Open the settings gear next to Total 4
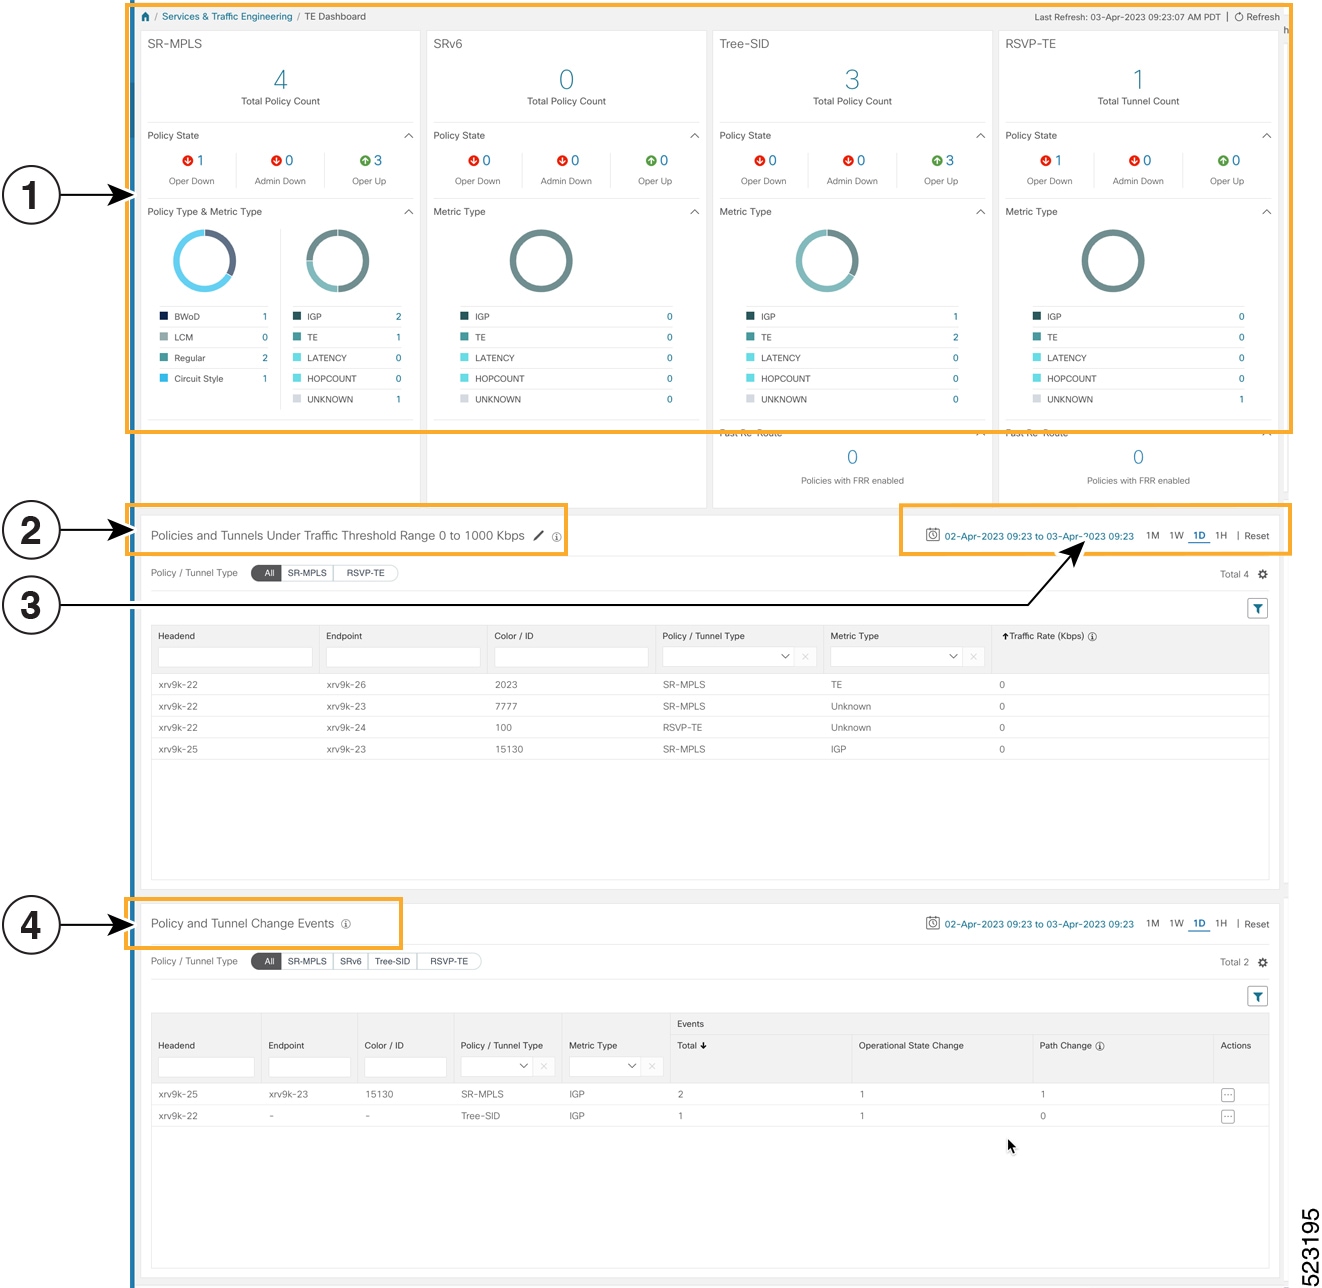 coord(1262,574)
